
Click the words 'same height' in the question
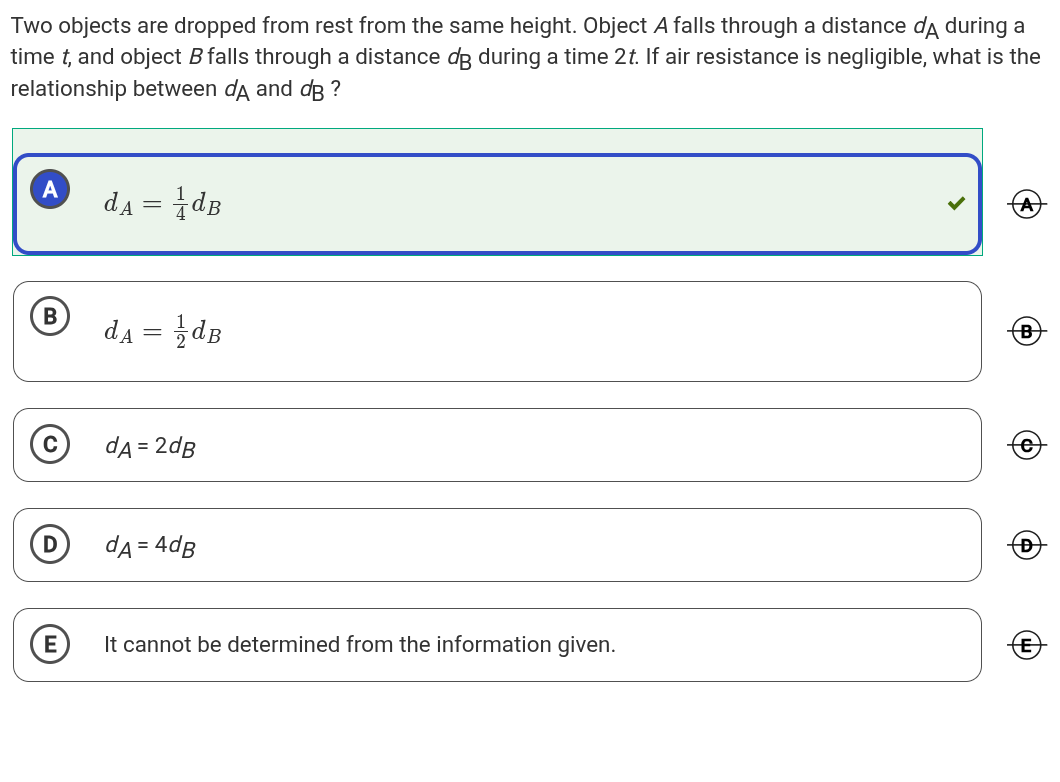[516, 26]
